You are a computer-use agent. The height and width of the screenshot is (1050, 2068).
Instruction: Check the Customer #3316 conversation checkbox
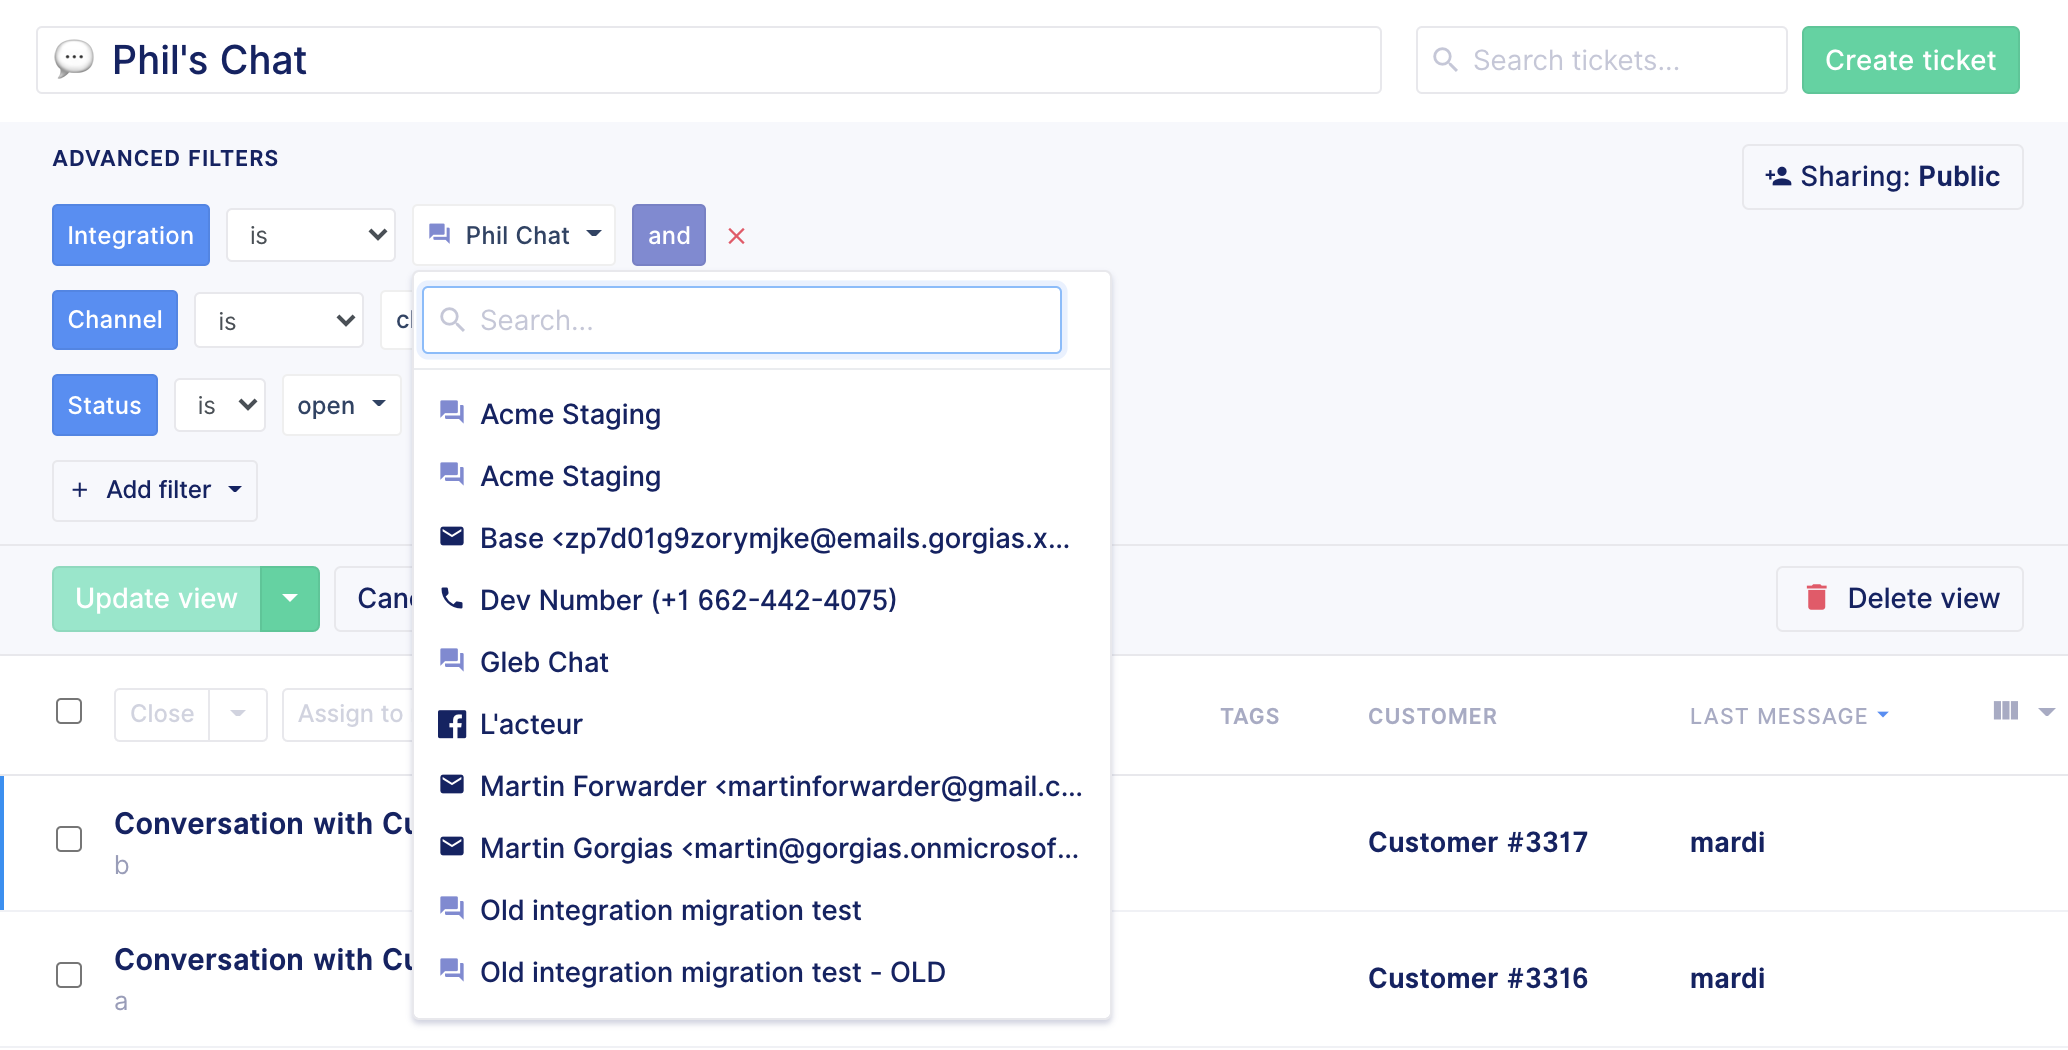click(69, 975)
